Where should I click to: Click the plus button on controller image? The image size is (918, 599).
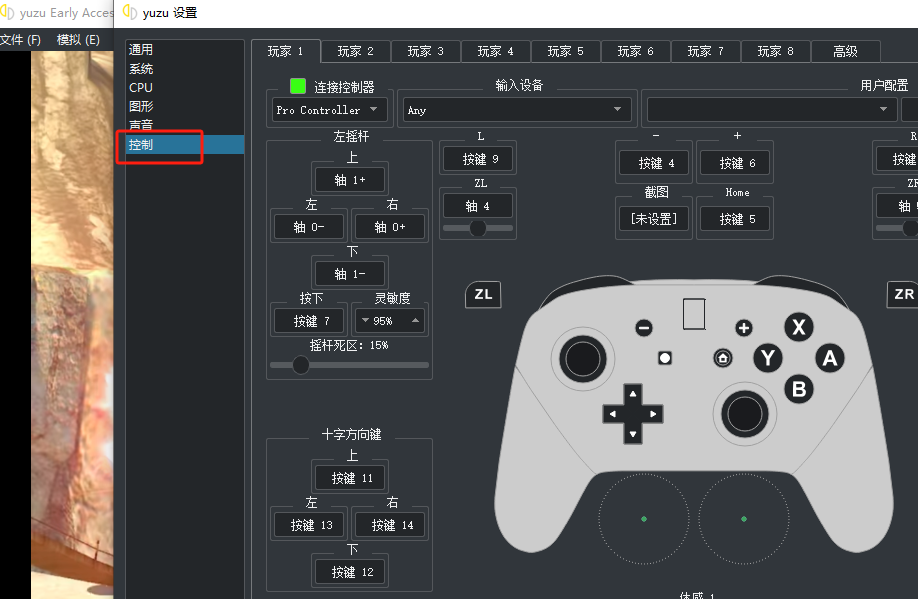click(x=743, y=328)
